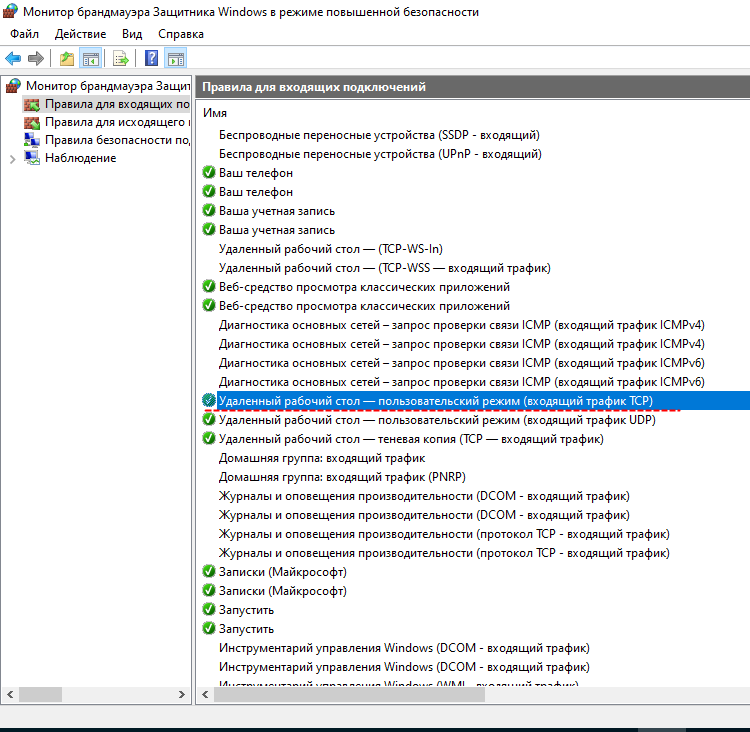Go up one level with folder icon

pyautogui.click(x=66, y=59)
